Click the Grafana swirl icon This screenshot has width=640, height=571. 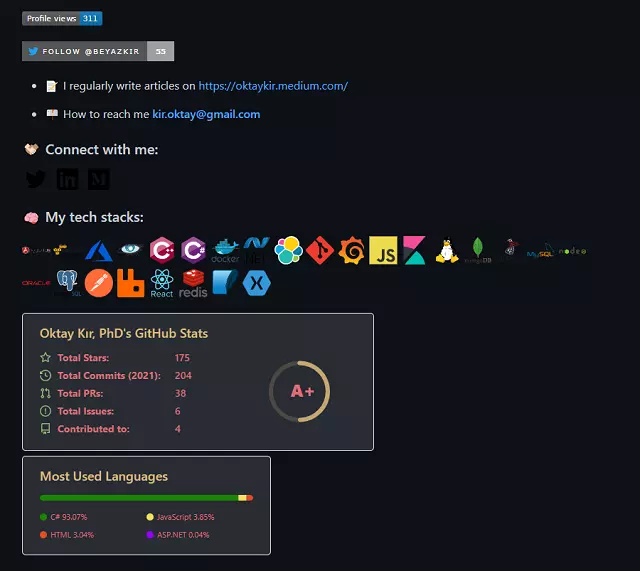click(x=351, y=250)
